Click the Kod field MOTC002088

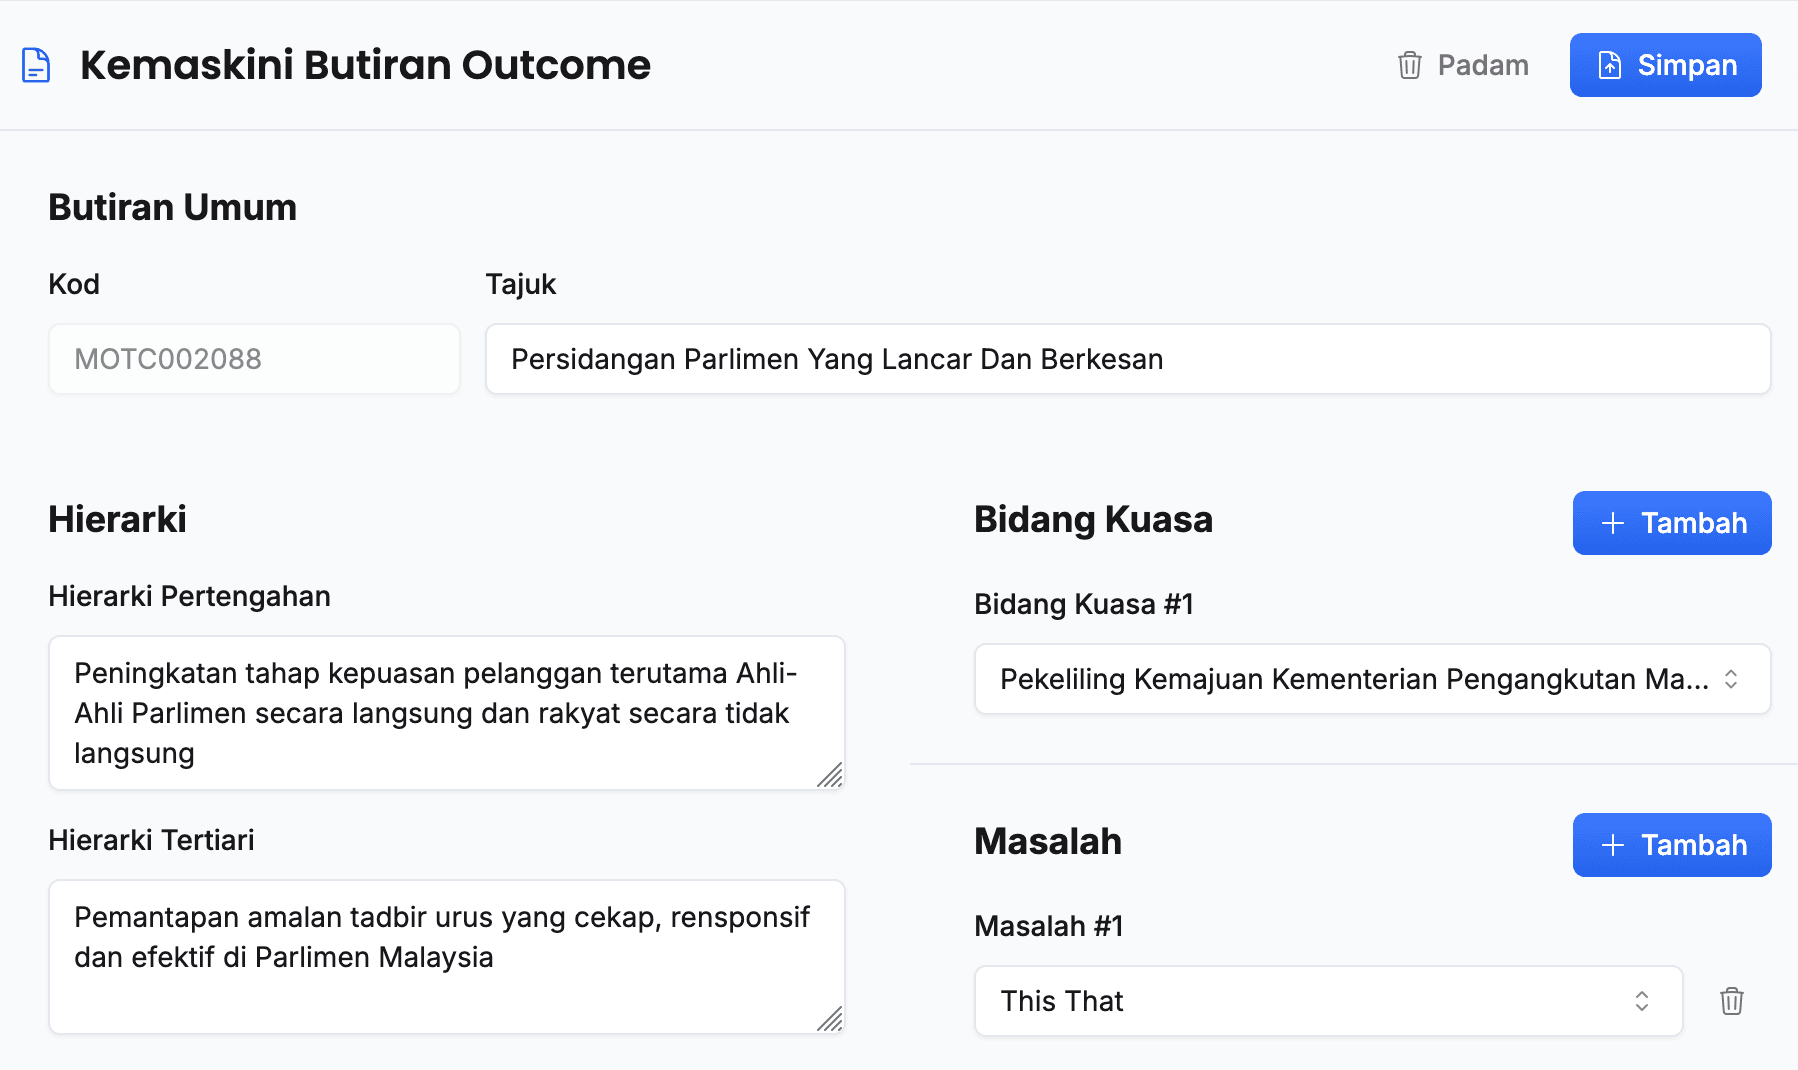pyautogui.click(x=254, y=359)
